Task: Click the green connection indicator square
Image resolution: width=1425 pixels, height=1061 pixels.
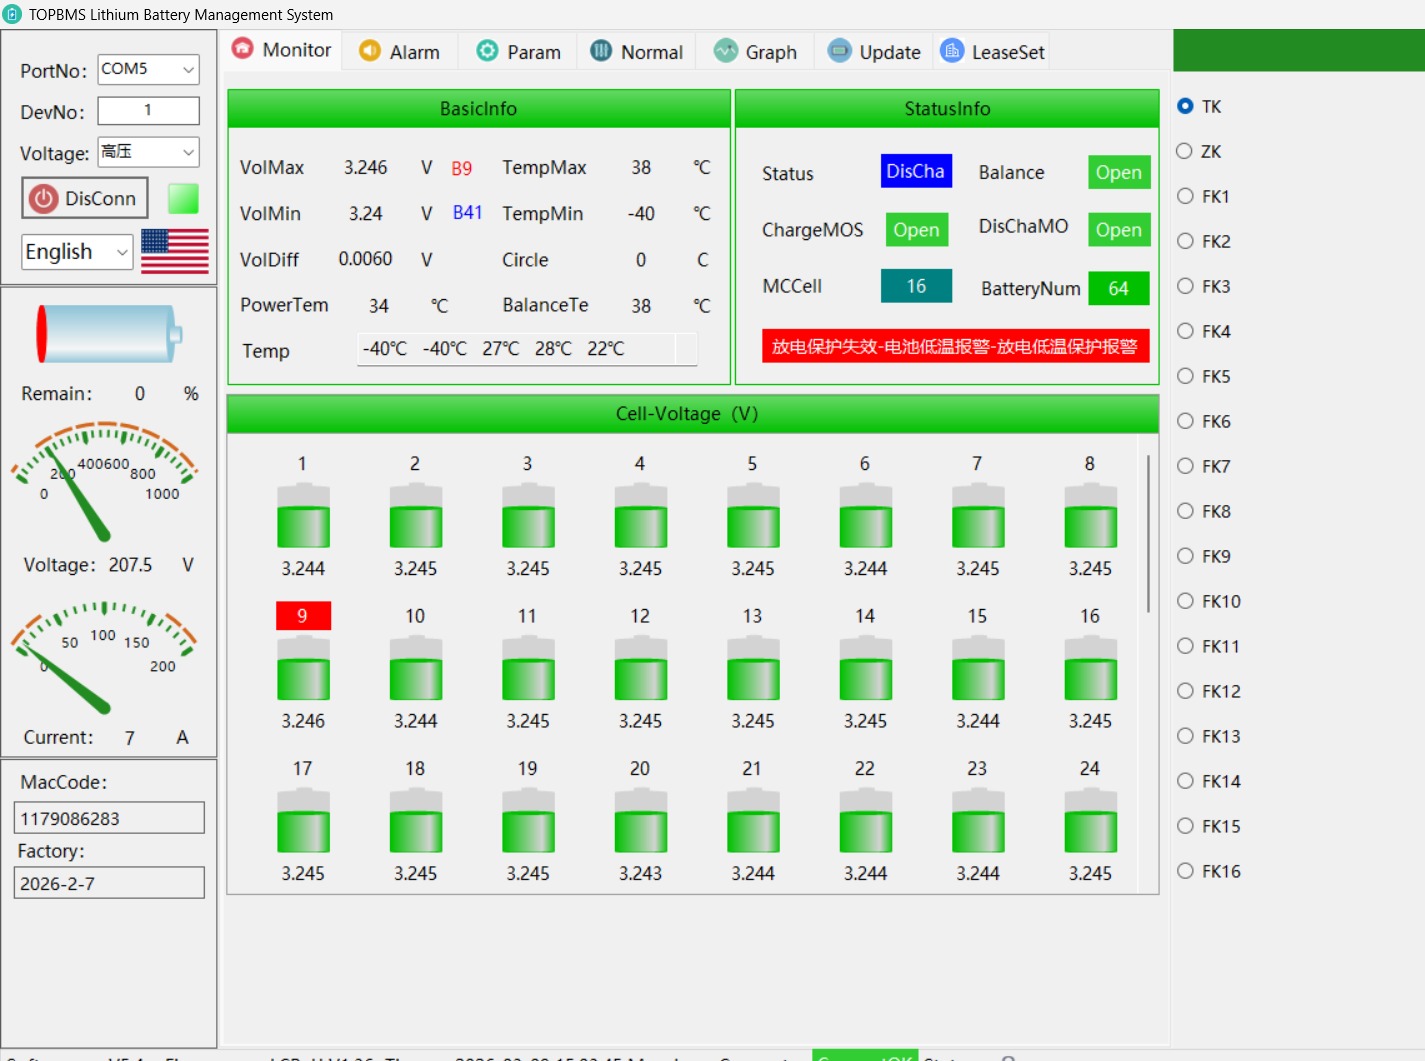Action: click(x=183, y=198)
